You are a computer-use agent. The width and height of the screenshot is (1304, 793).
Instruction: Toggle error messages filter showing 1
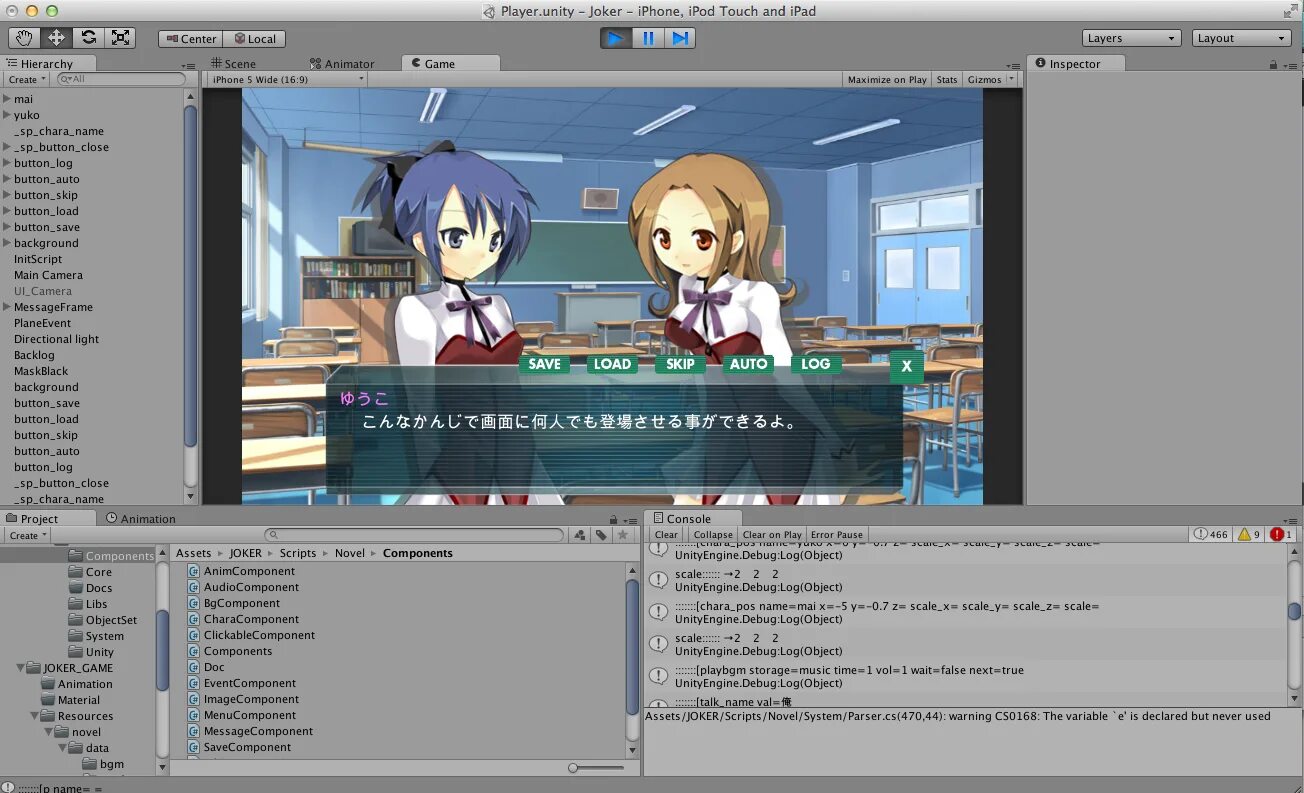(1281, 535)
